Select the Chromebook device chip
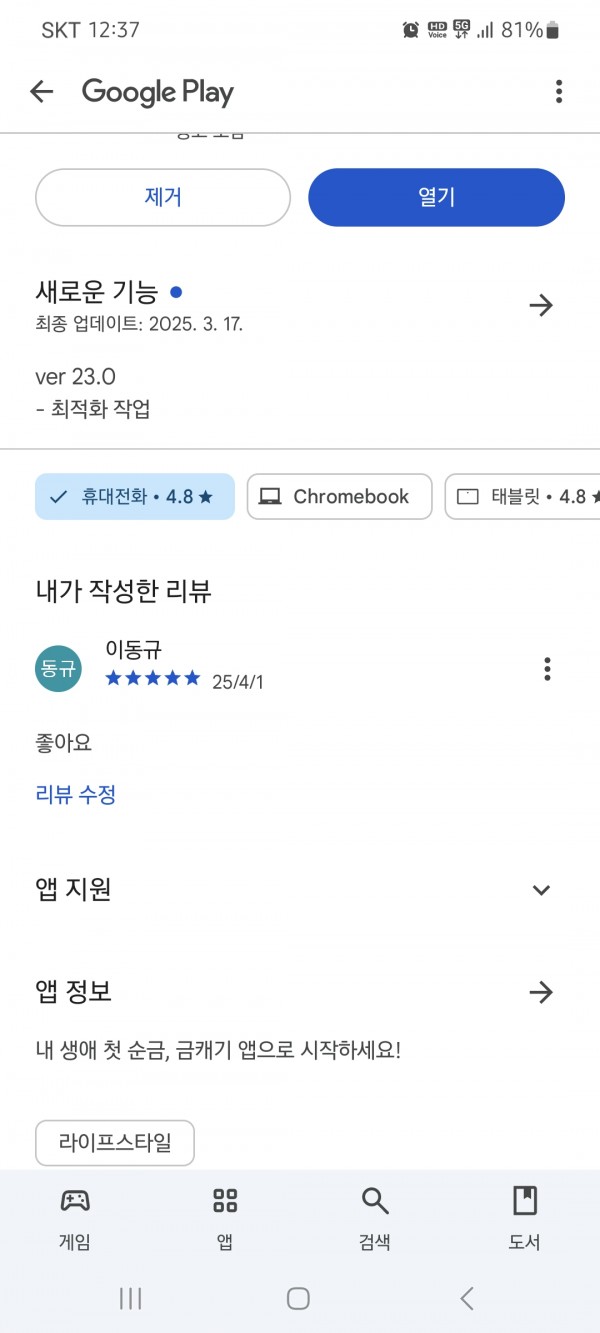The image size is (600, 1333). pyautogui.click(x=340, y=497)
